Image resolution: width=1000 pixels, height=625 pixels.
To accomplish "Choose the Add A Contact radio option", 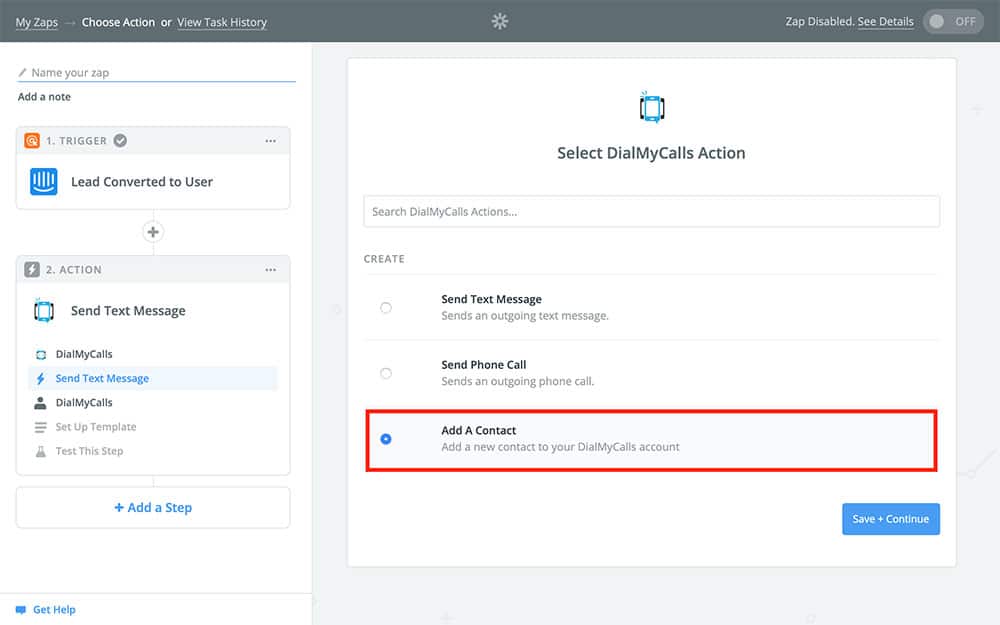I will pos(386,439).
